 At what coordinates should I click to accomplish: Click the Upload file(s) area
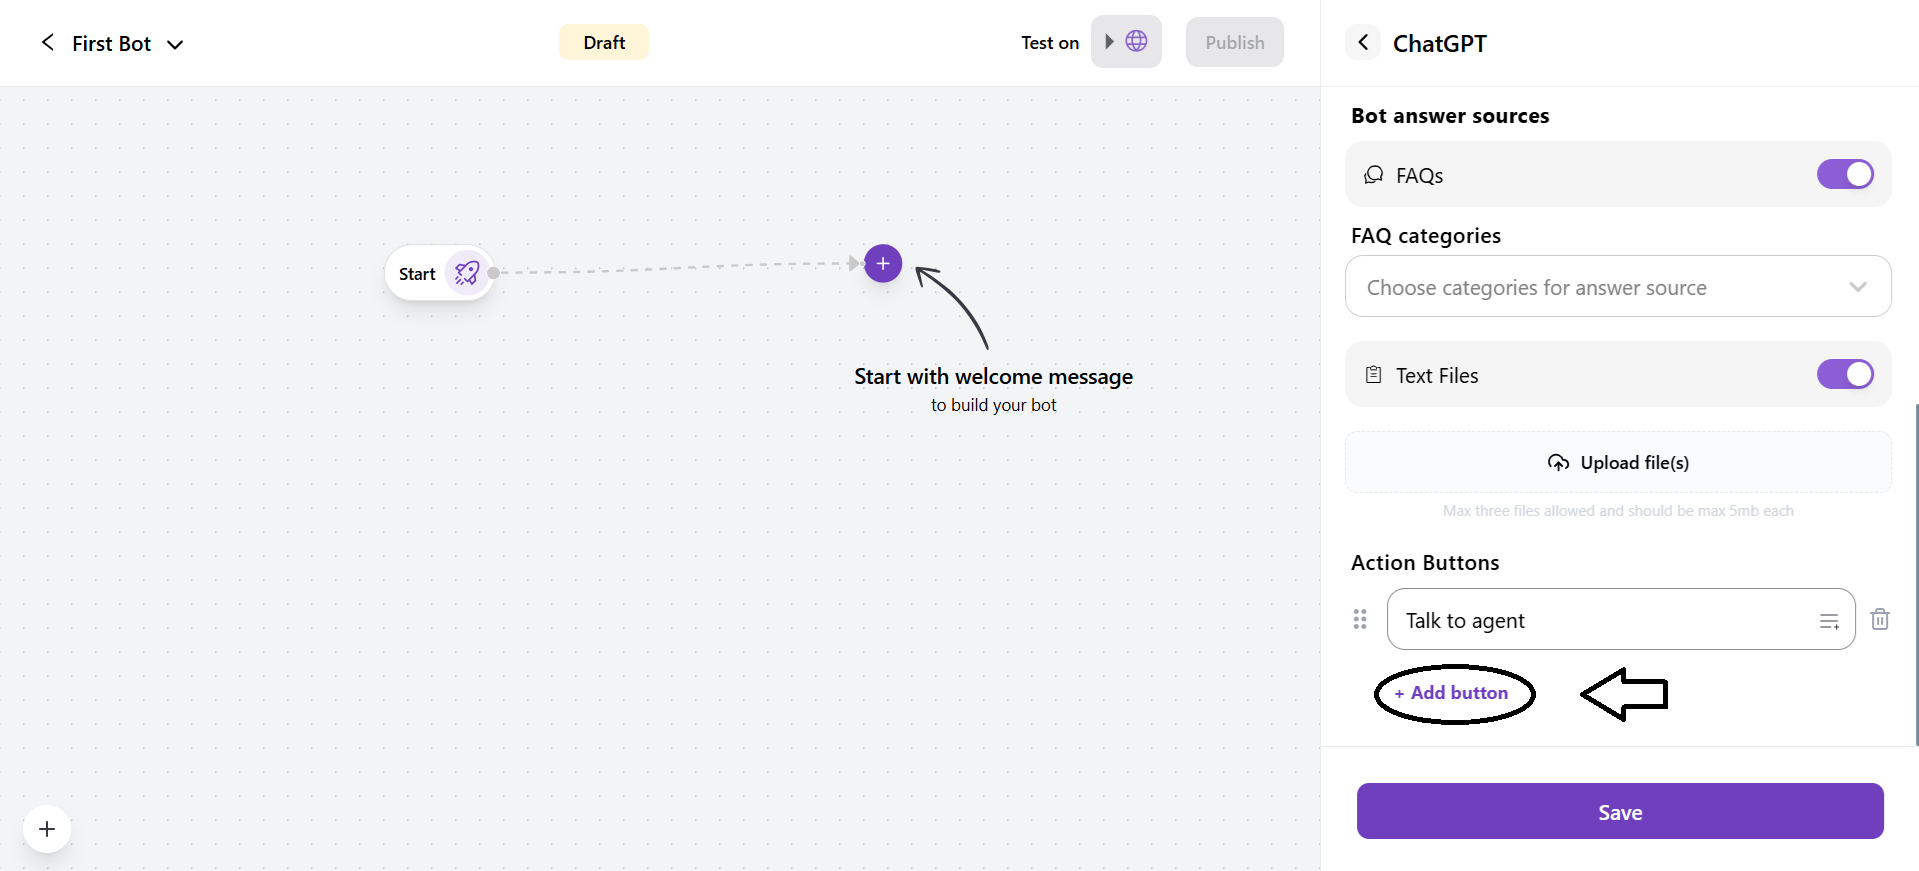tap(1617, 462)
